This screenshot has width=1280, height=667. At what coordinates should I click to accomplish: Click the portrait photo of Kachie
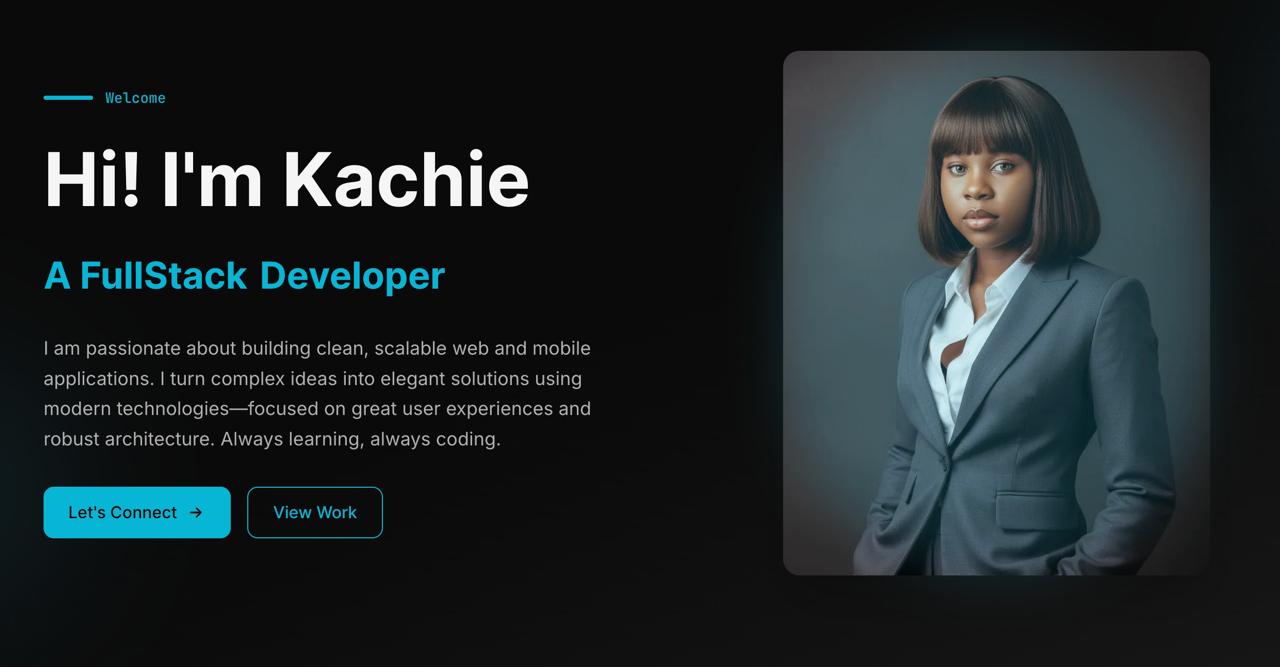coord(996,313)
